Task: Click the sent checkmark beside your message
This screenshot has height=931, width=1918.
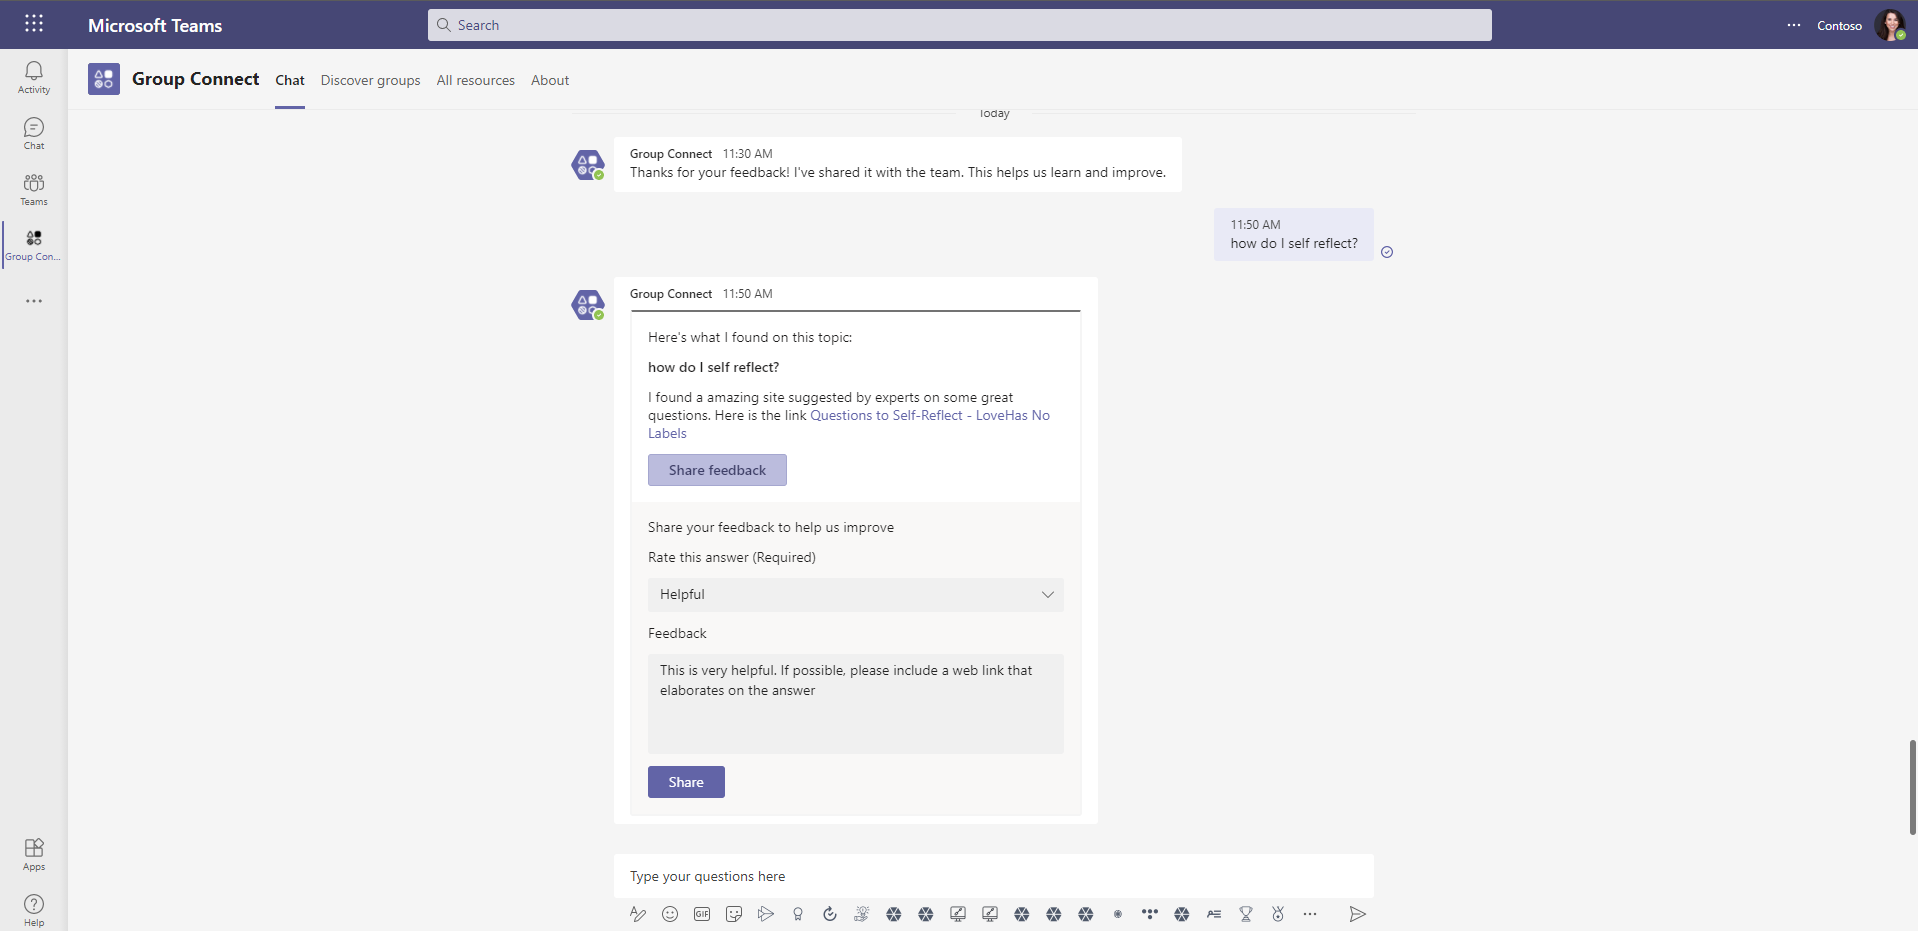Action: (x=1387, y=252)
